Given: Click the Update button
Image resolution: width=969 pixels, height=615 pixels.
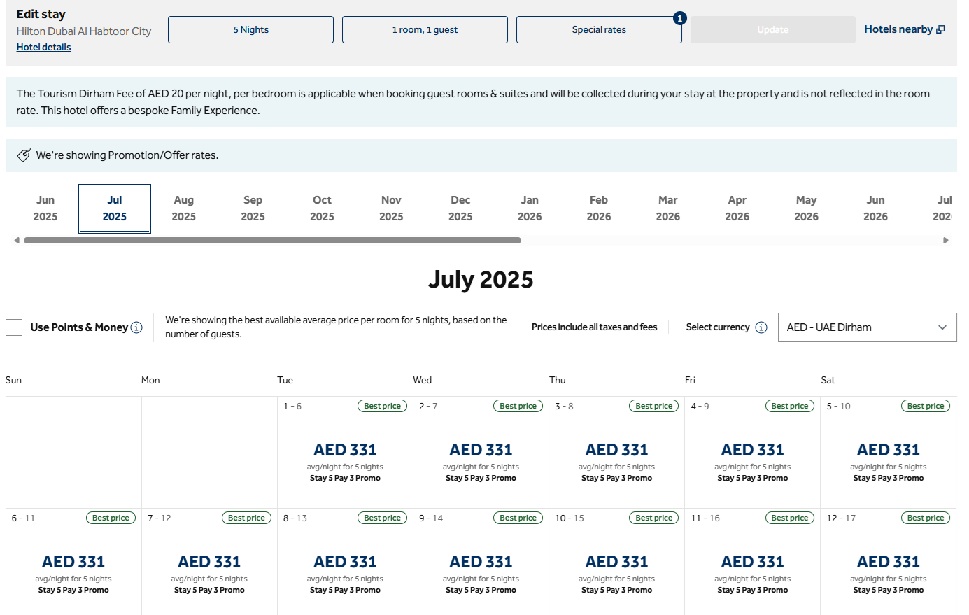Looking at the screenshot, I should [773, 30].
